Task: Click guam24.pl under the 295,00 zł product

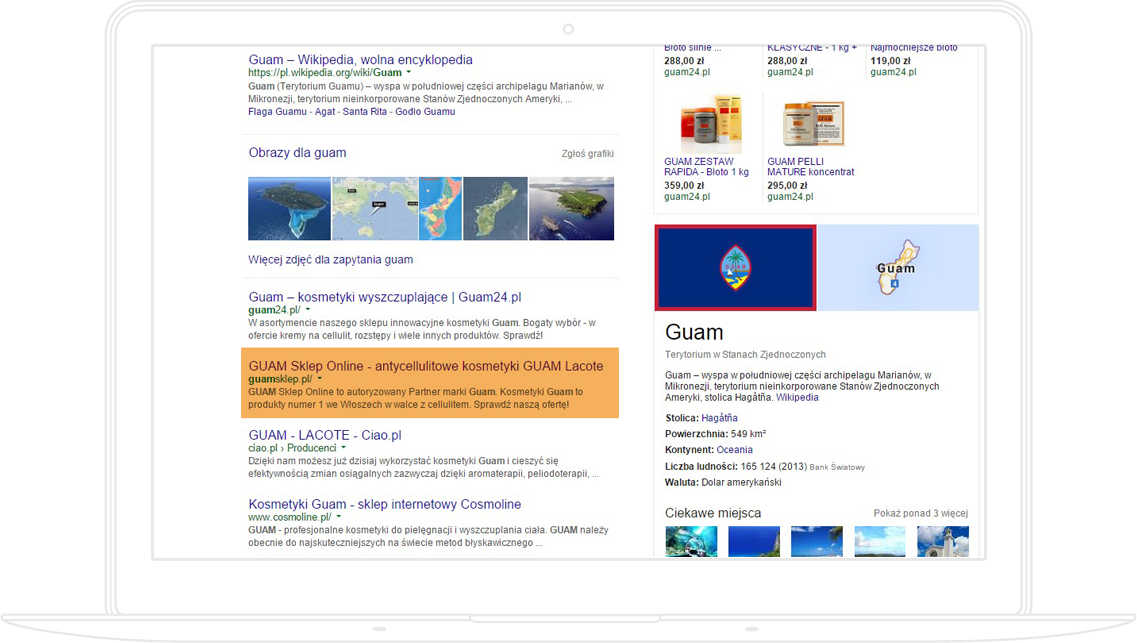Action: (x=790, y=196)
